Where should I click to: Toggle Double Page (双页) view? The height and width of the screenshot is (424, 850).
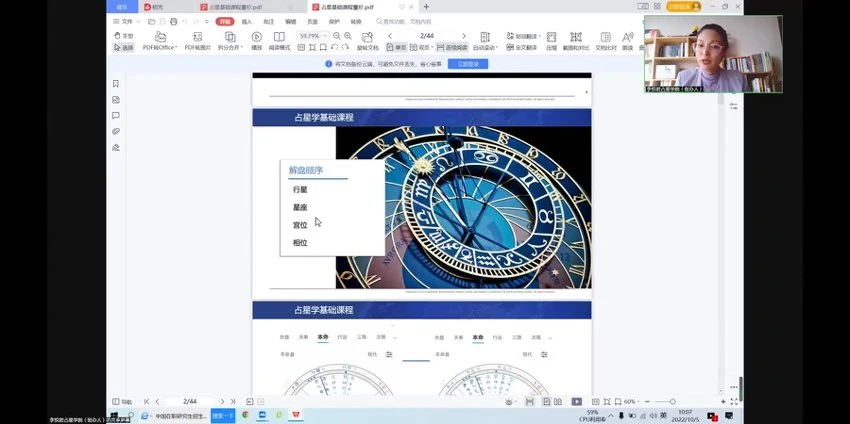[420, 48]
